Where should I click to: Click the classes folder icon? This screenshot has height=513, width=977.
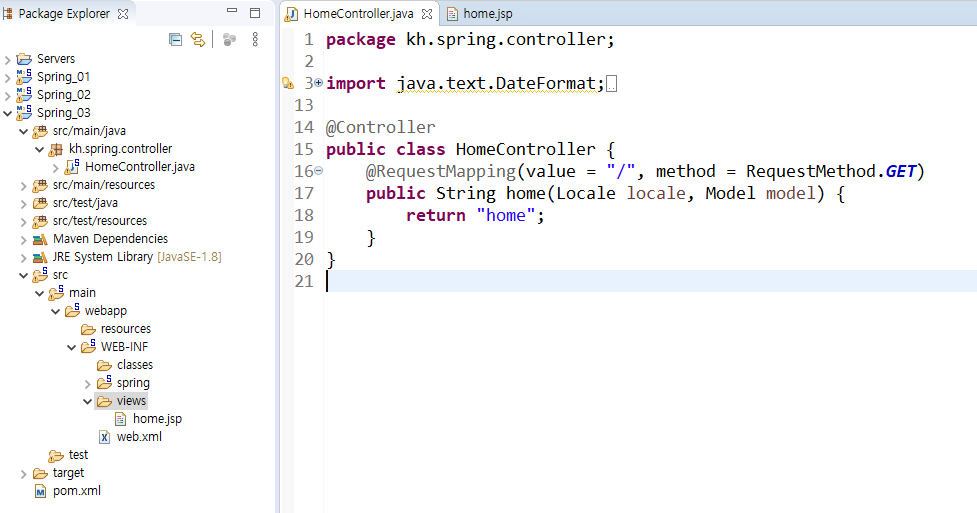(105, 365)
